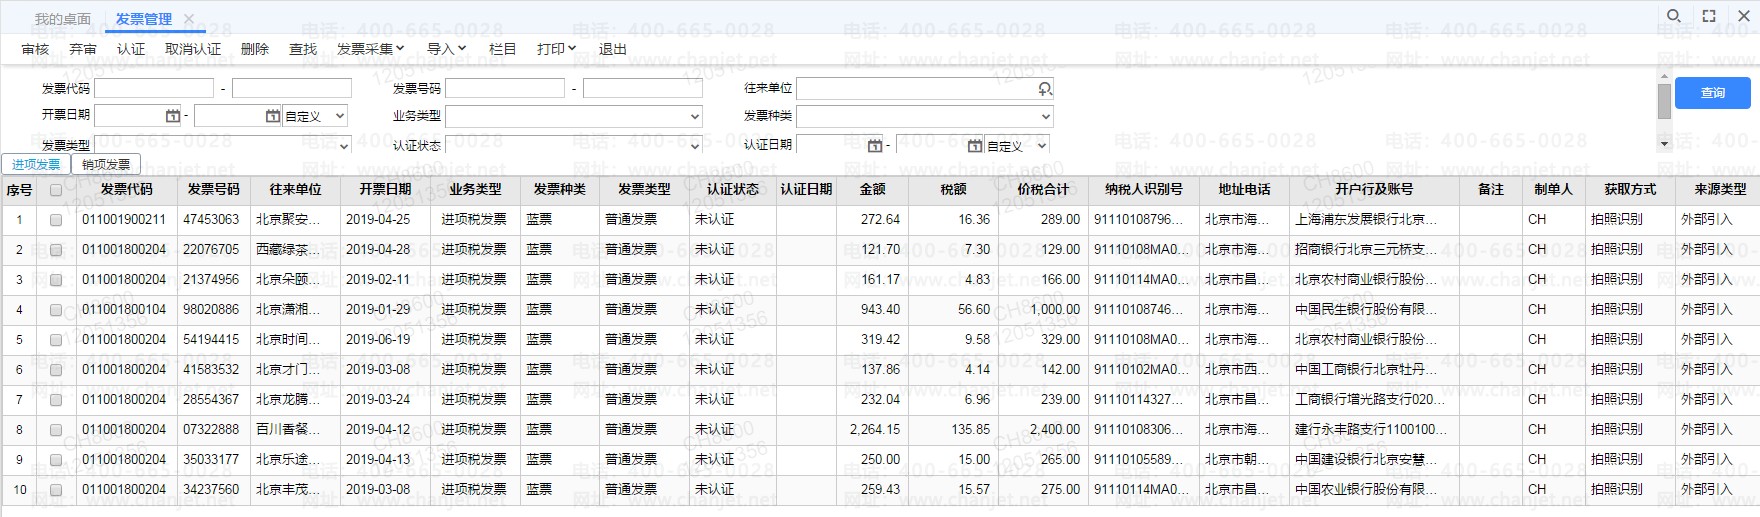The width and height of the screenshot is (1760, 517).
Task: Click the blue 查询 button
Action: click(x=1712, y=93)
